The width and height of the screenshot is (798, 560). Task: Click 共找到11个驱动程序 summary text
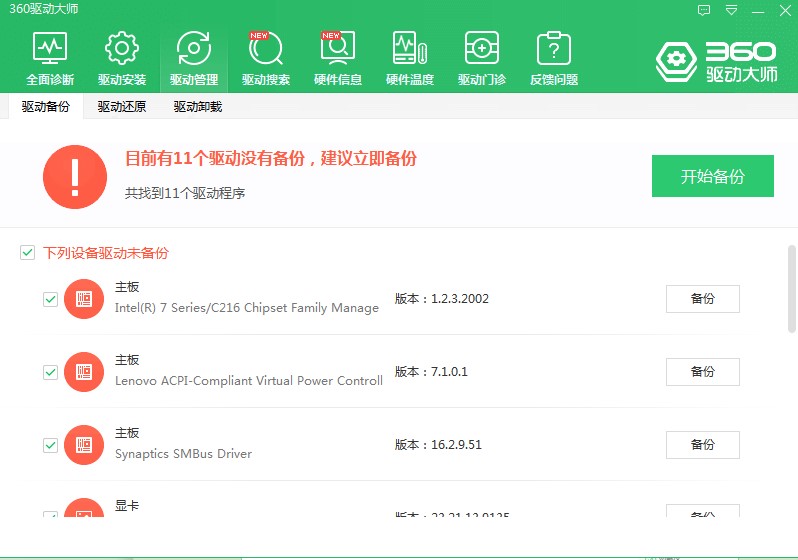tap(185, 193)
